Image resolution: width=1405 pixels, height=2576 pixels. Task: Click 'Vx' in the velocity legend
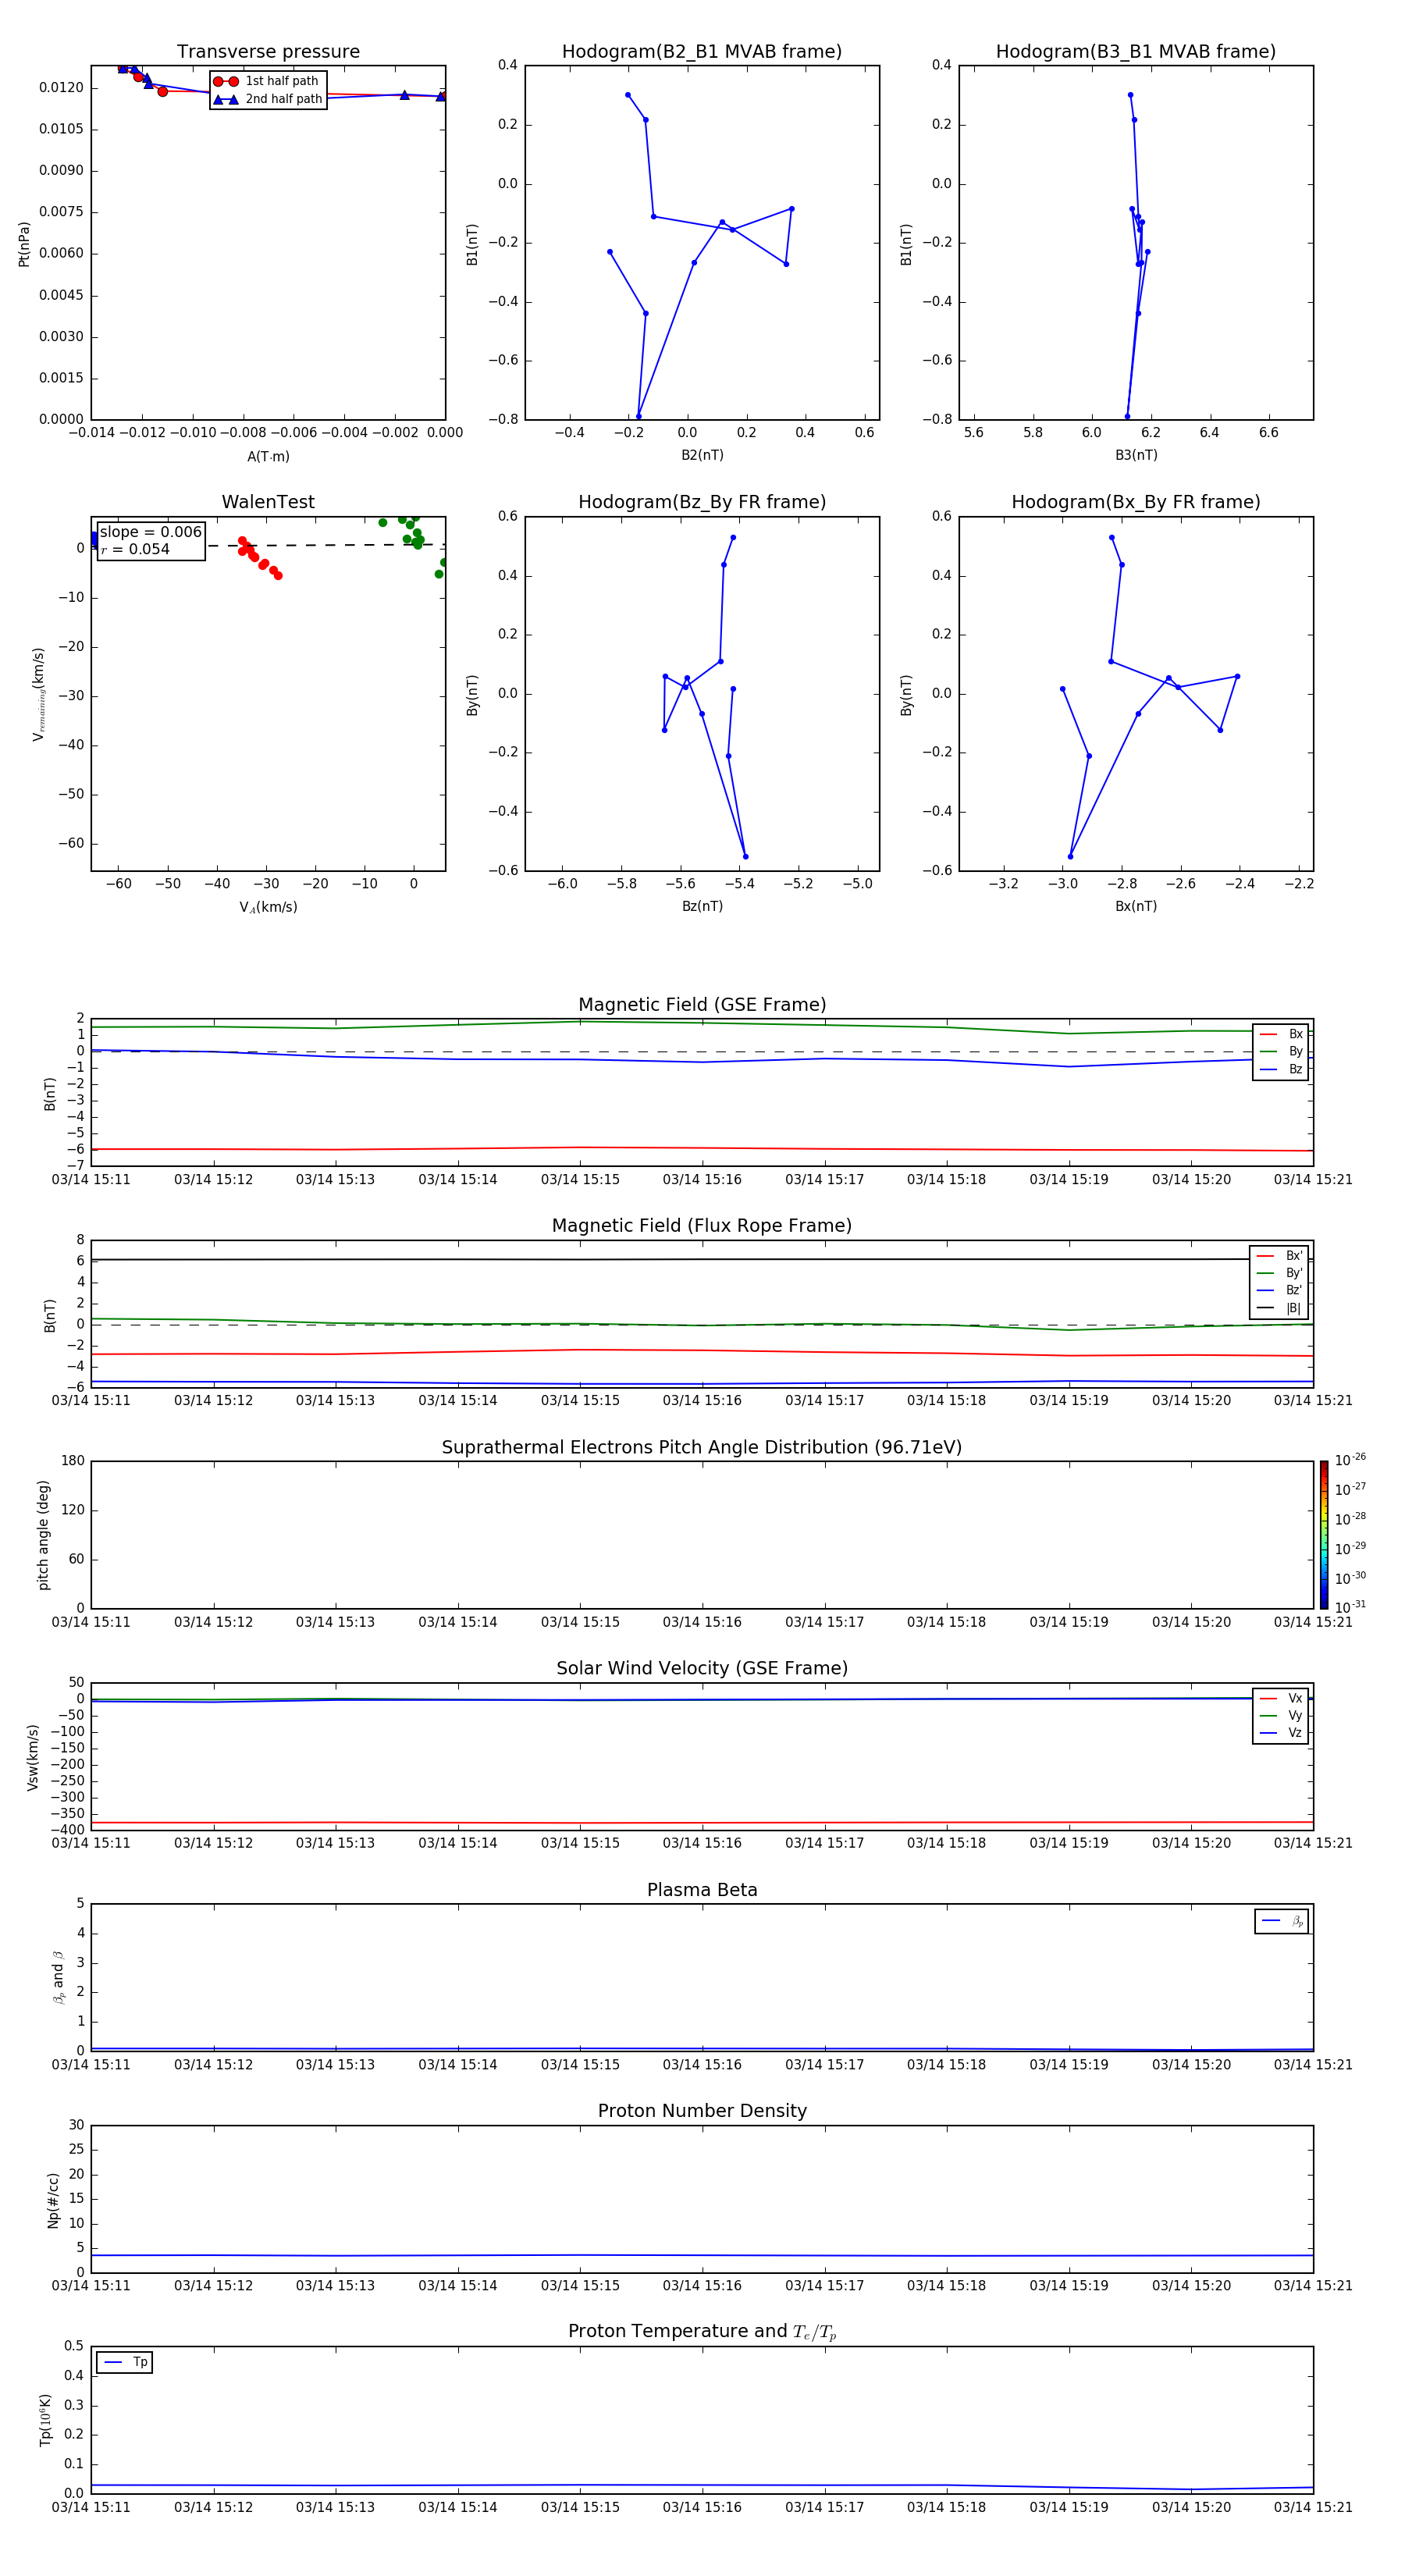(x=1282, y=1698)
